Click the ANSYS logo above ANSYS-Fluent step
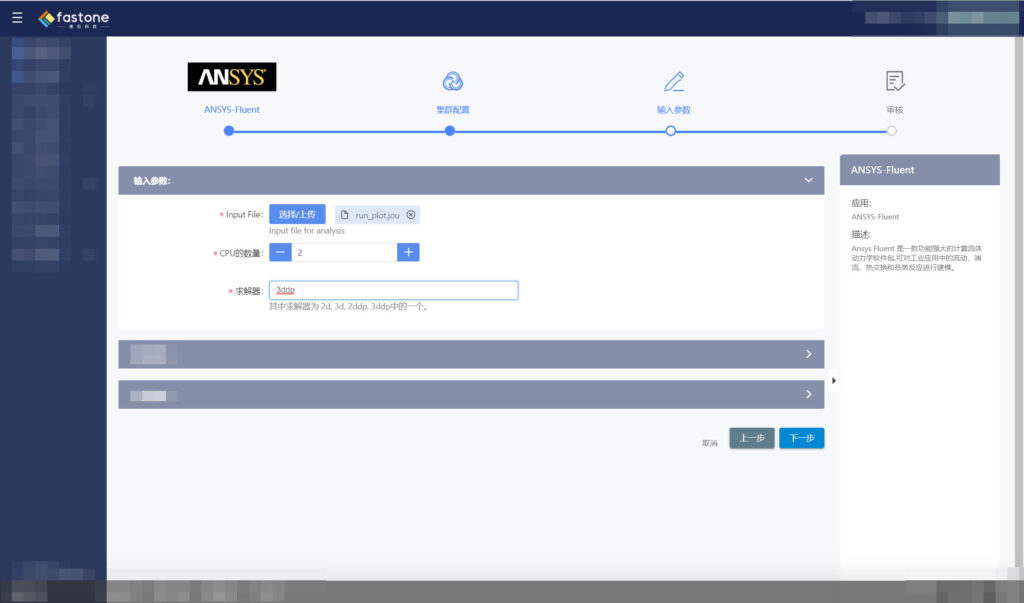Image resolution: width=1024 pixels, height=603 pixels. tap(231, 76)
